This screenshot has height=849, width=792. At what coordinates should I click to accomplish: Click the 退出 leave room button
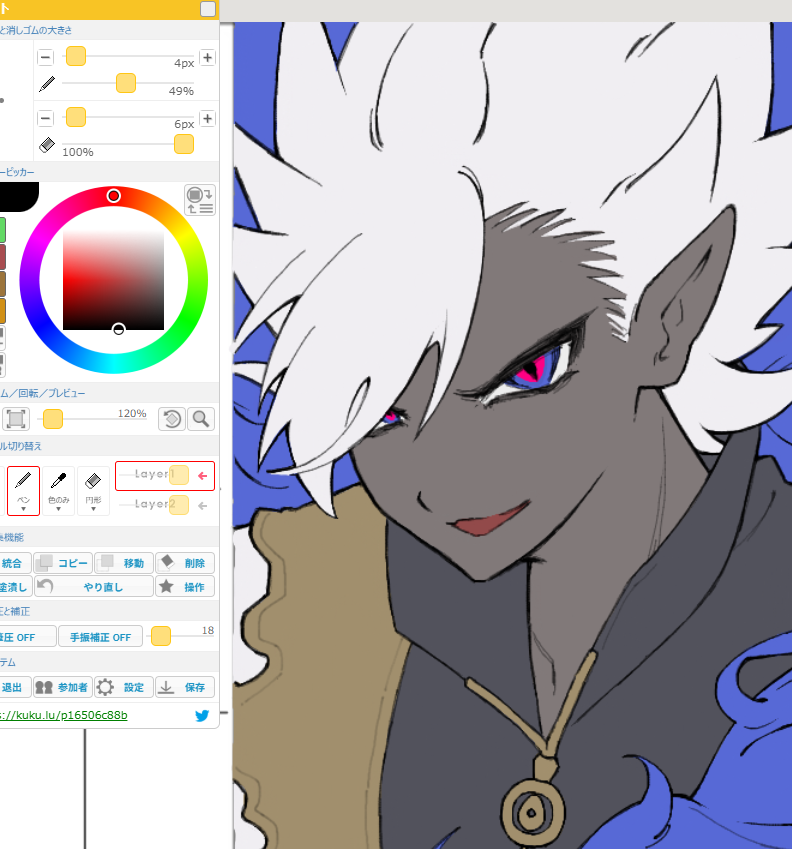[x=15, y=687]
